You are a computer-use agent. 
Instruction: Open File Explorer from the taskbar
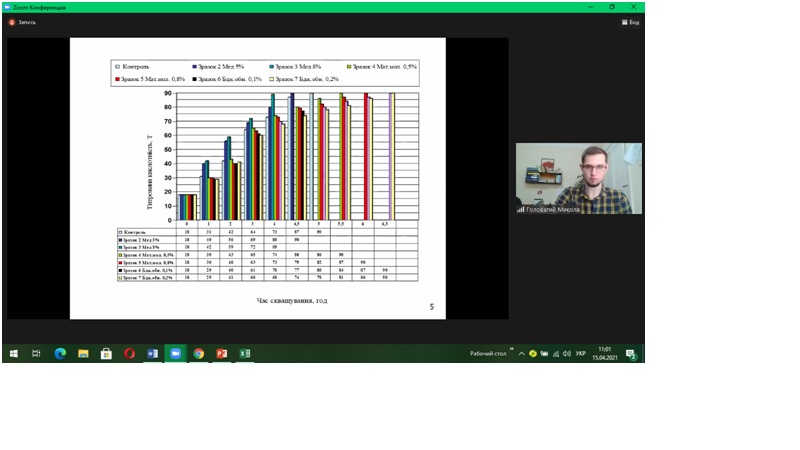(x=83, y=354)
